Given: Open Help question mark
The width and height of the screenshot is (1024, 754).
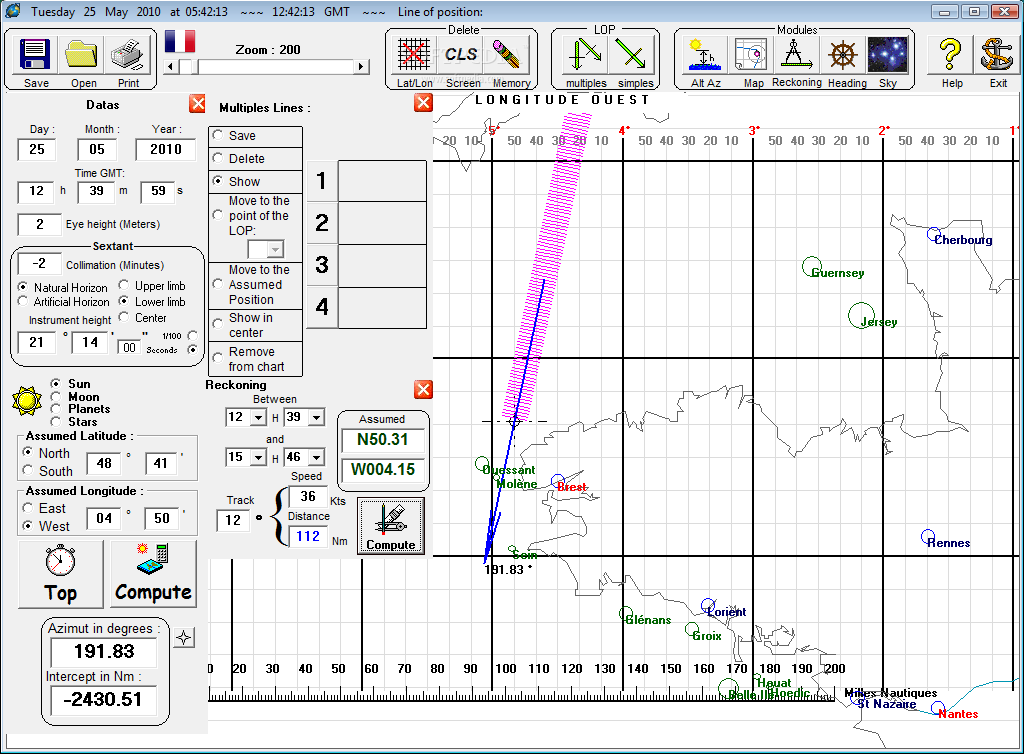Looking at the screenshot, I should [951, 55].
